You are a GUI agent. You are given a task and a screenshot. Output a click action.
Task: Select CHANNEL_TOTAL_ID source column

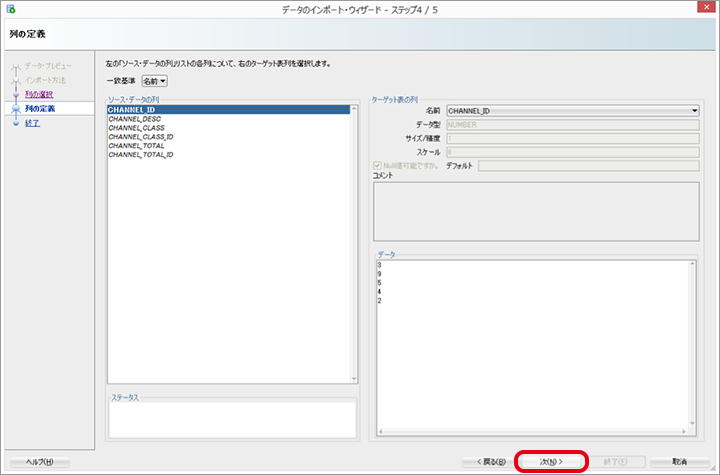click(141, 155)
